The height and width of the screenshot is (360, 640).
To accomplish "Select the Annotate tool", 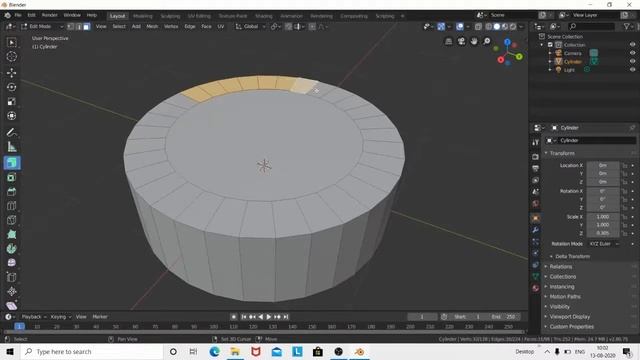I will tap(11, 132).
